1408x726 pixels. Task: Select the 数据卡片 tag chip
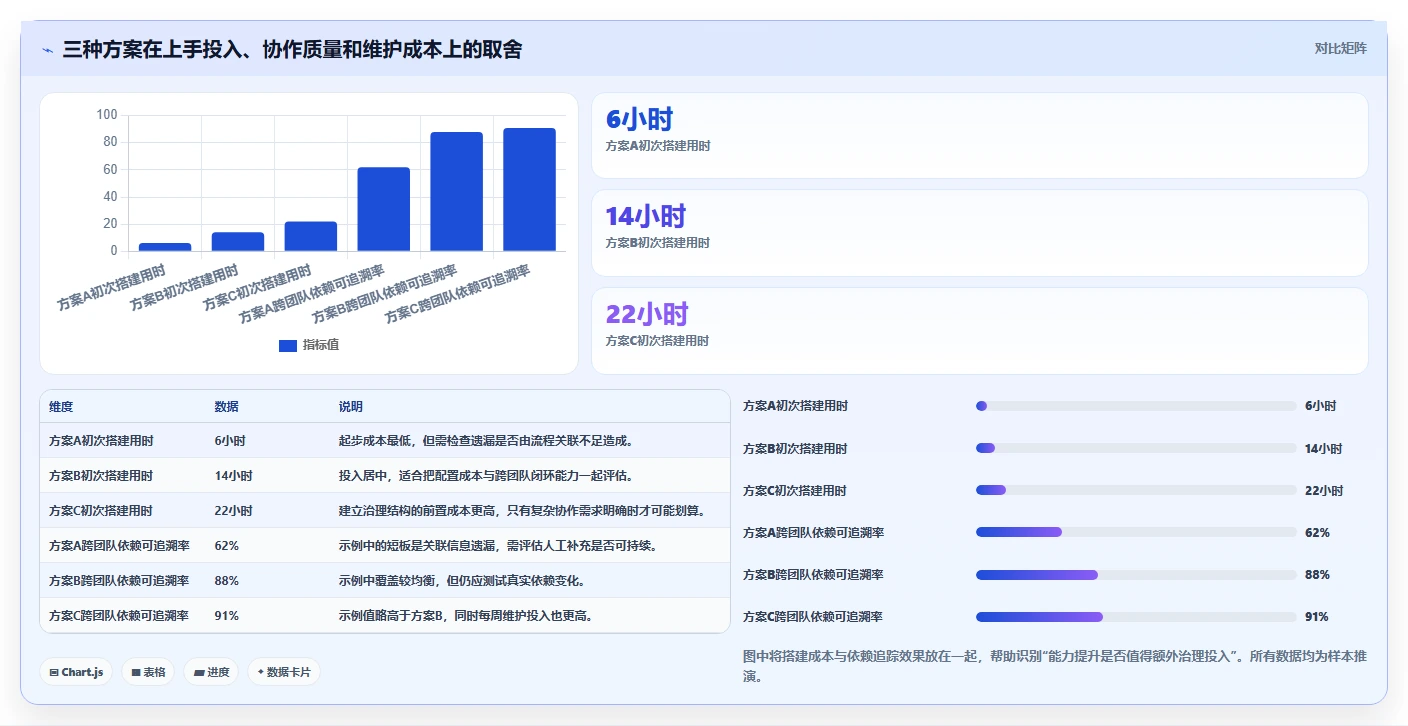tap(284, 672)
